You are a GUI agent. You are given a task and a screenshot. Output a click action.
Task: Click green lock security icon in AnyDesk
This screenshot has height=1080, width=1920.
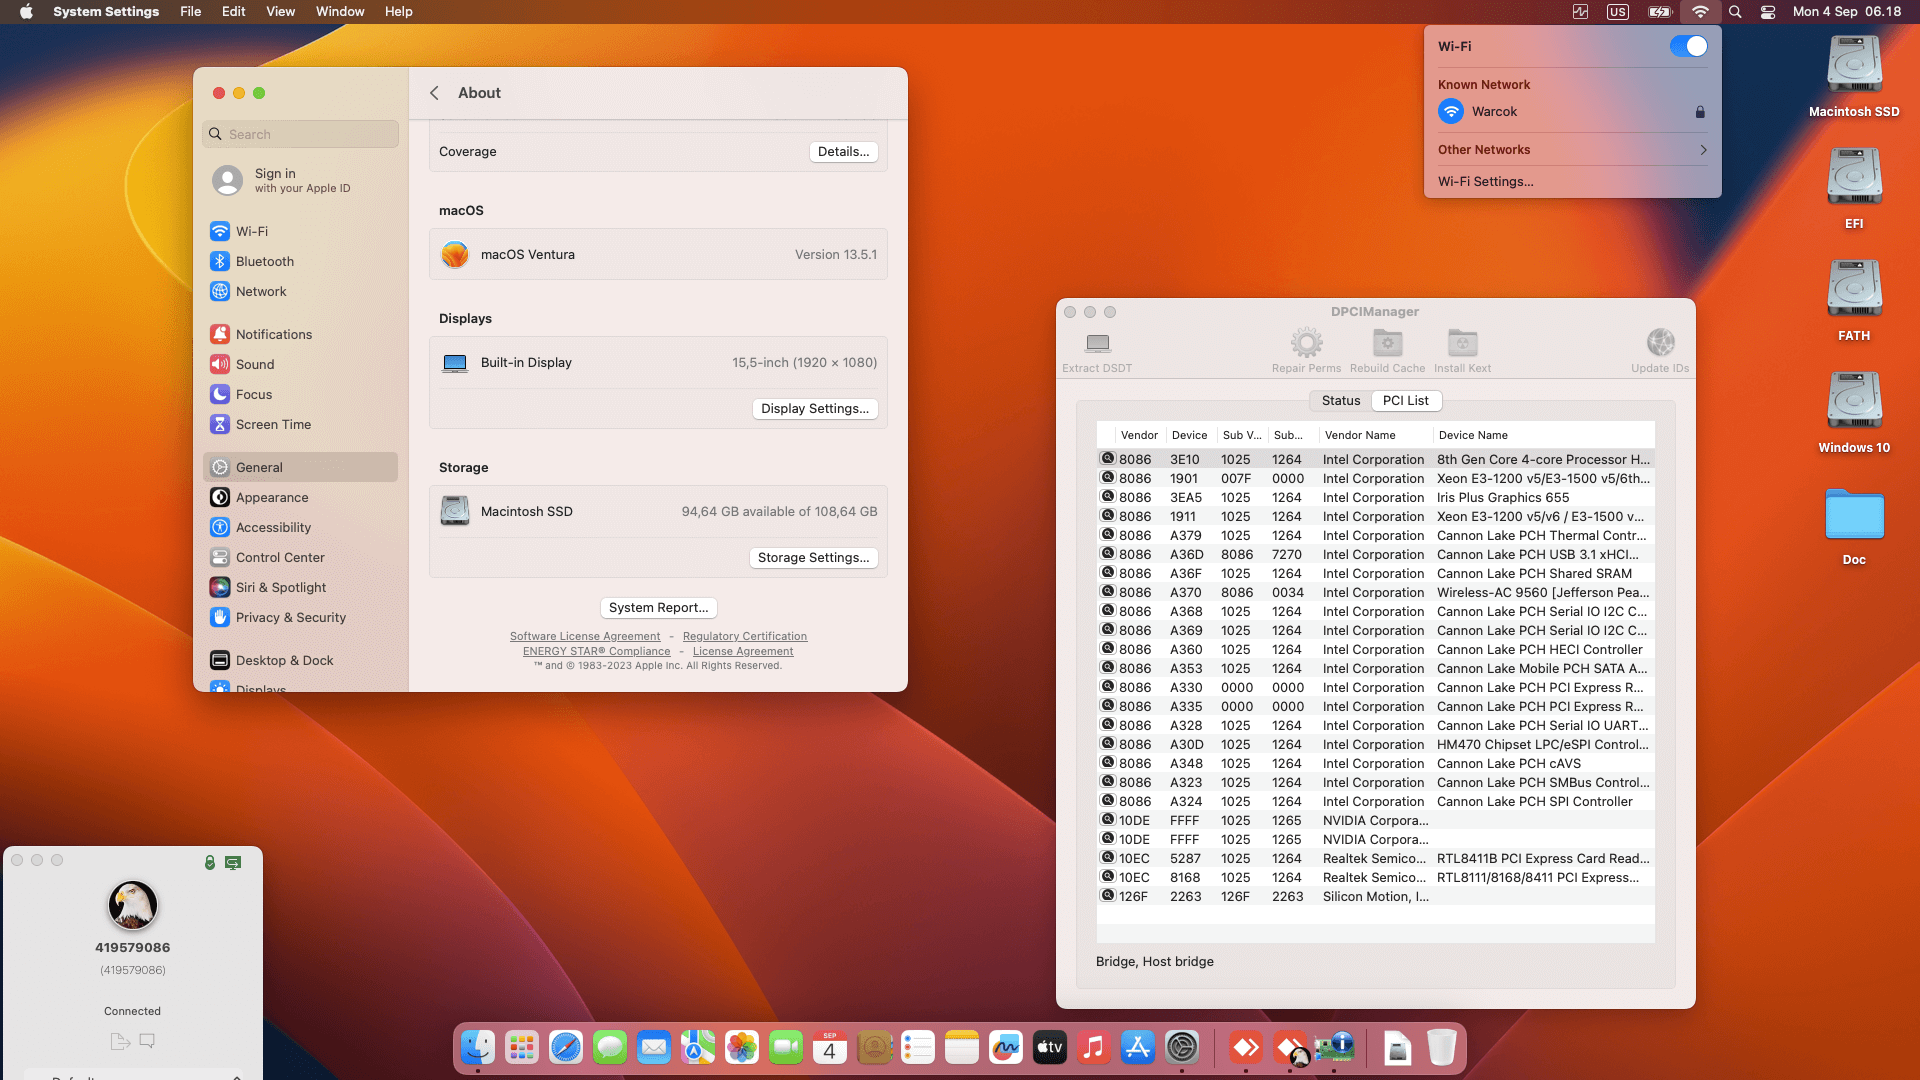click(x=210, y=862)
